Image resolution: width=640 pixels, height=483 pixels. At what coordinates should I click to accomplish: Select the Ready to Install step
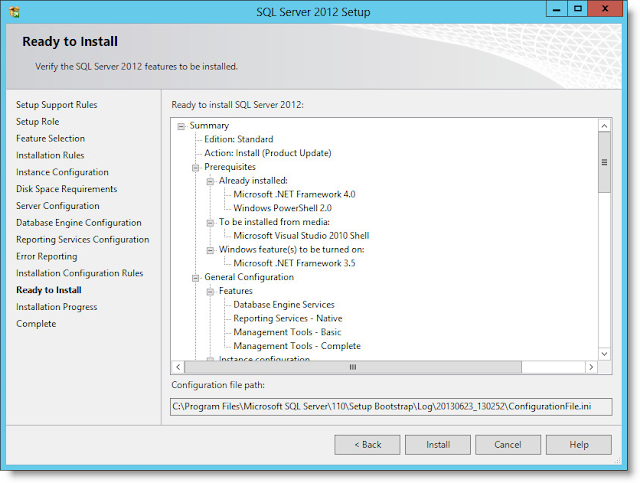[x=49, y=290]
